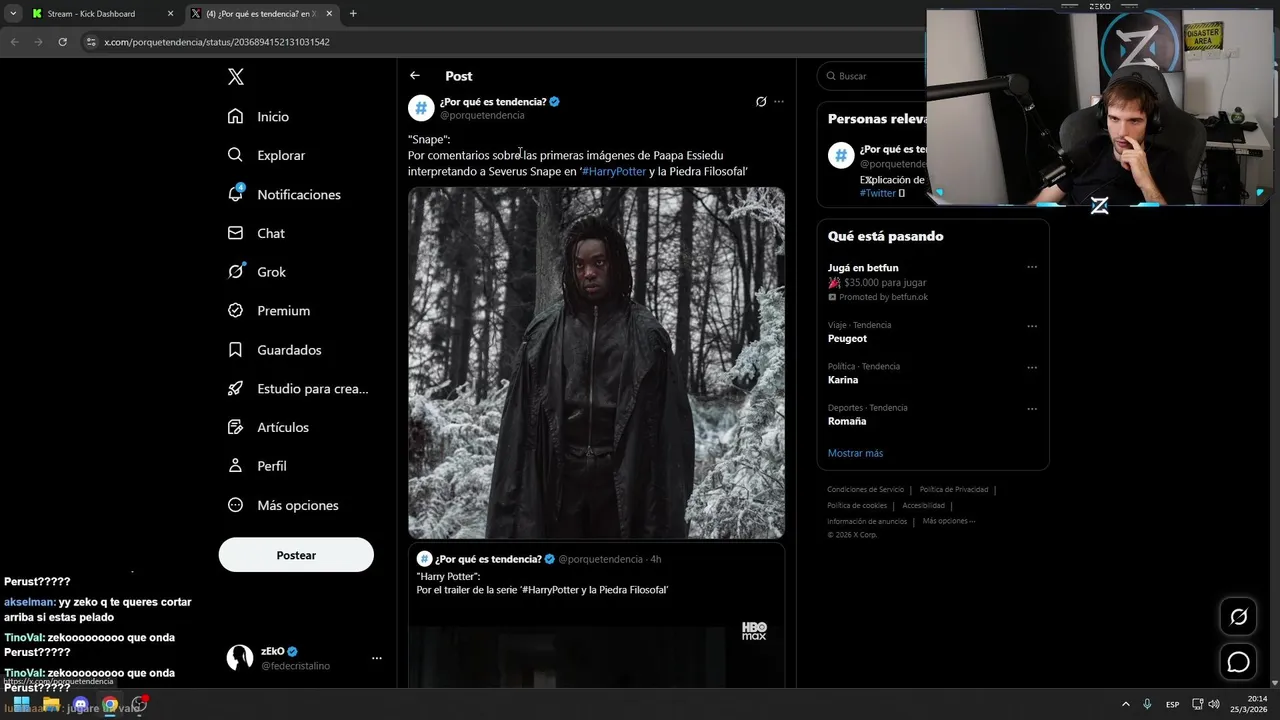
Task: Open the Snape post image
Action: (x=596, y=363)
